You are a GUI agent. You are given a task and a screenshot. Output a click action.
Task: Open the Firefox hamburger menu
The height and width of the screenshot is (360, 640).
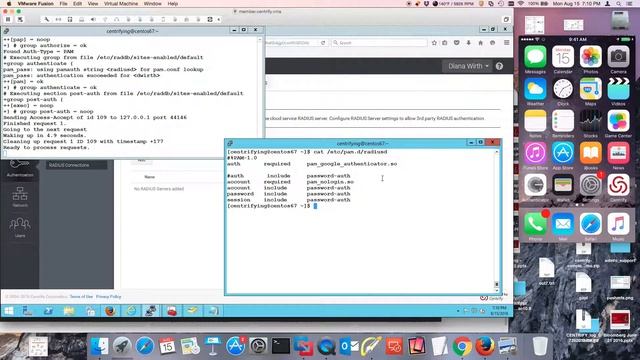507,42
